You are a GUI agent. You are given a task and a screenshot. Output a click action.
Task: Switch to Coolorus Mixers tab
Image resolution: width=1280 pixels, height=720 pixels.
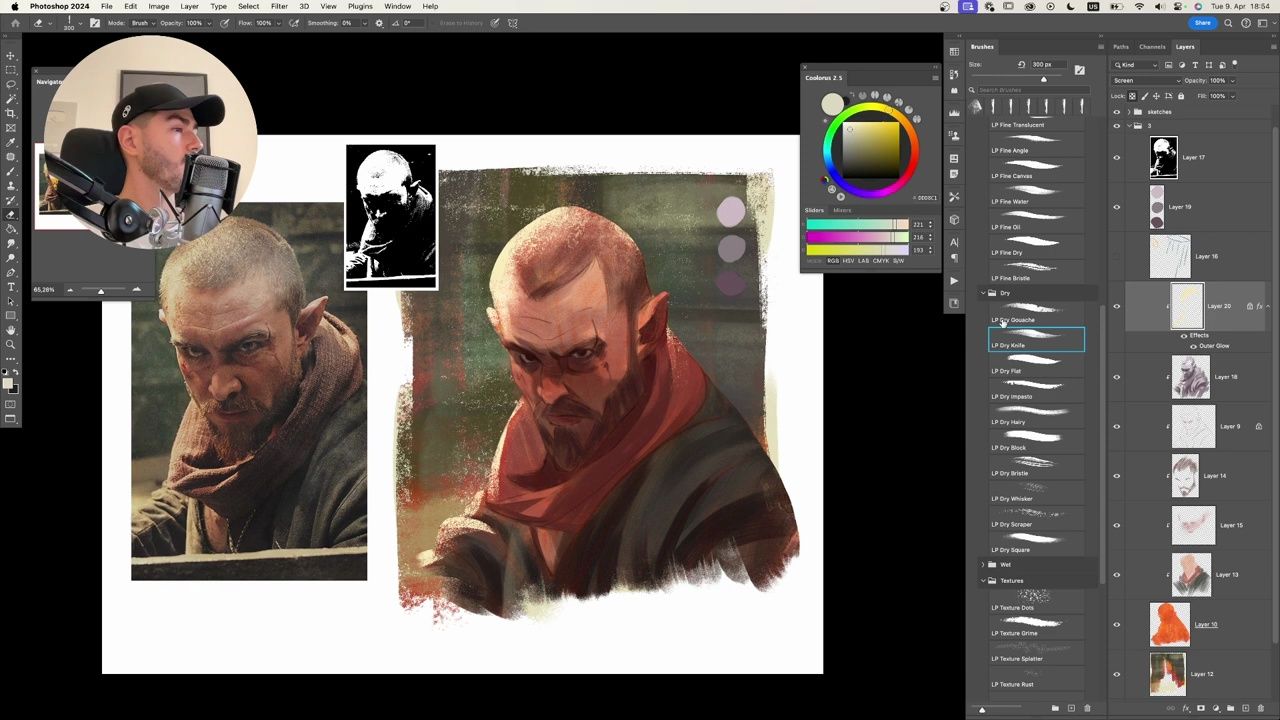pos(842,210)
